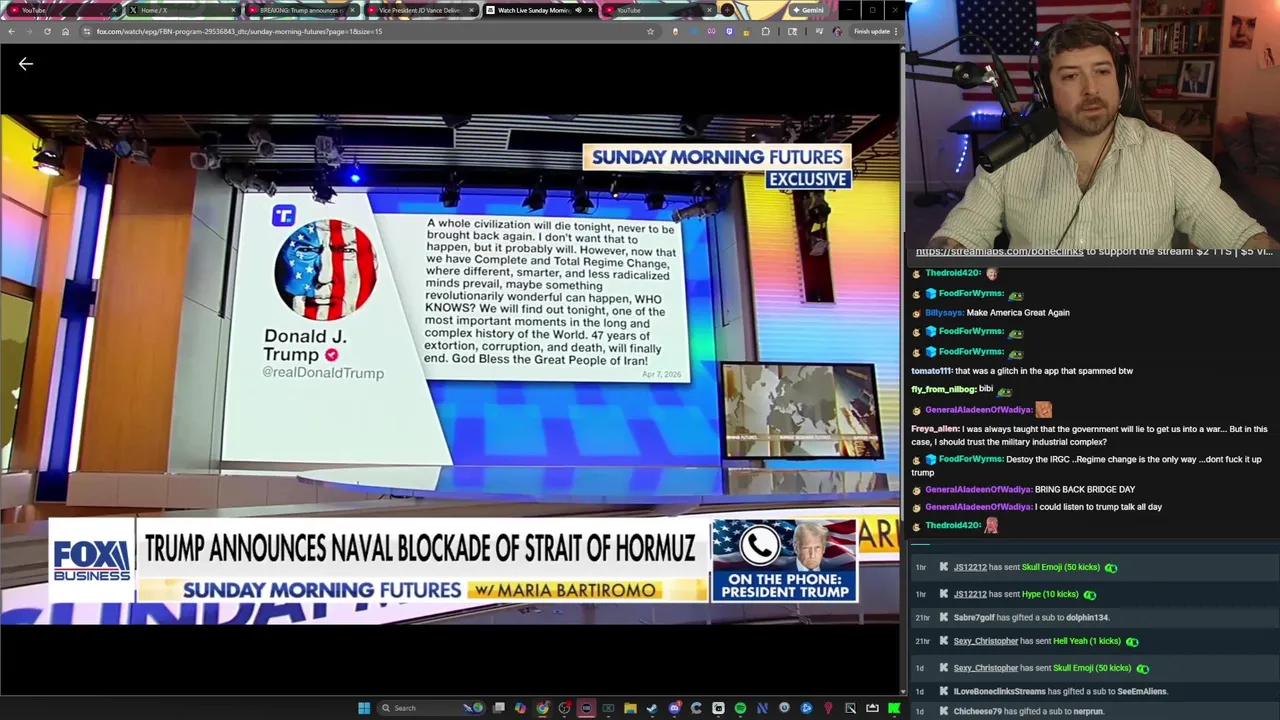Open Google Chrome from the taskbar
The image size is (1280, 720).
[542, 708]
